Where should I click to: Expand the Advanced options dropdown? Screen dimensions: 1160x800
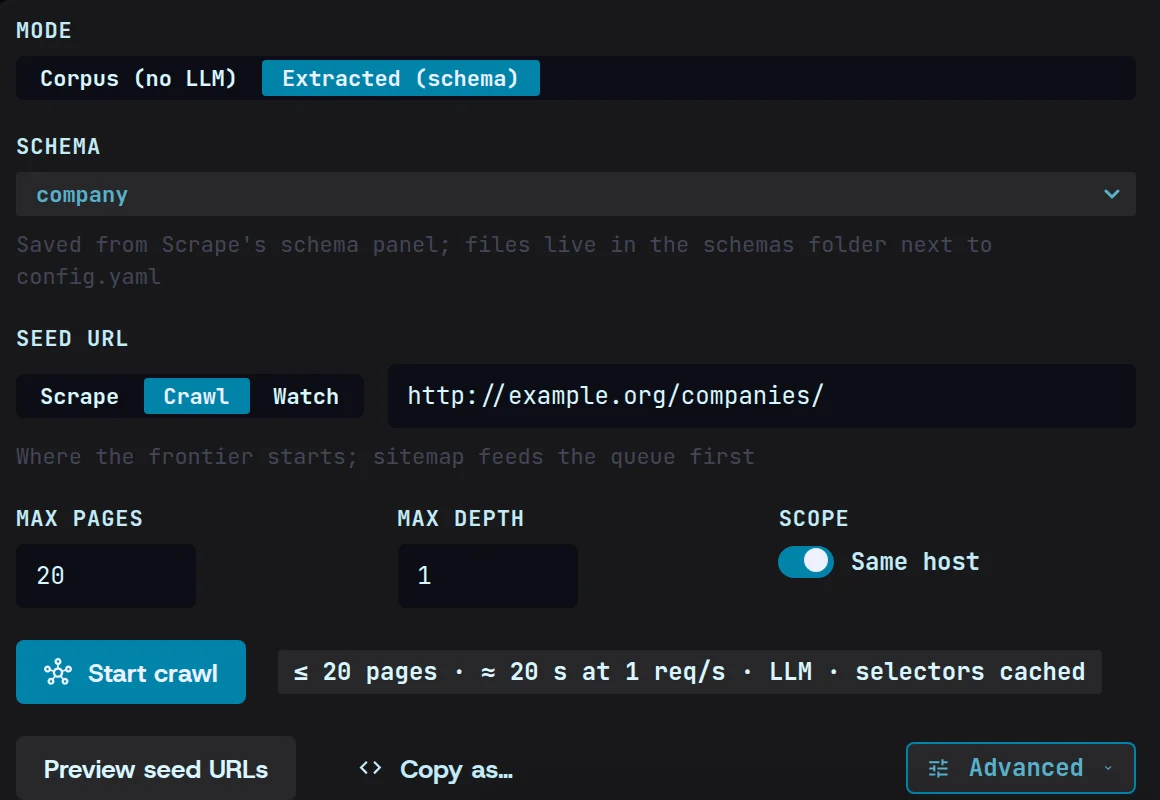coord(1021,768)
